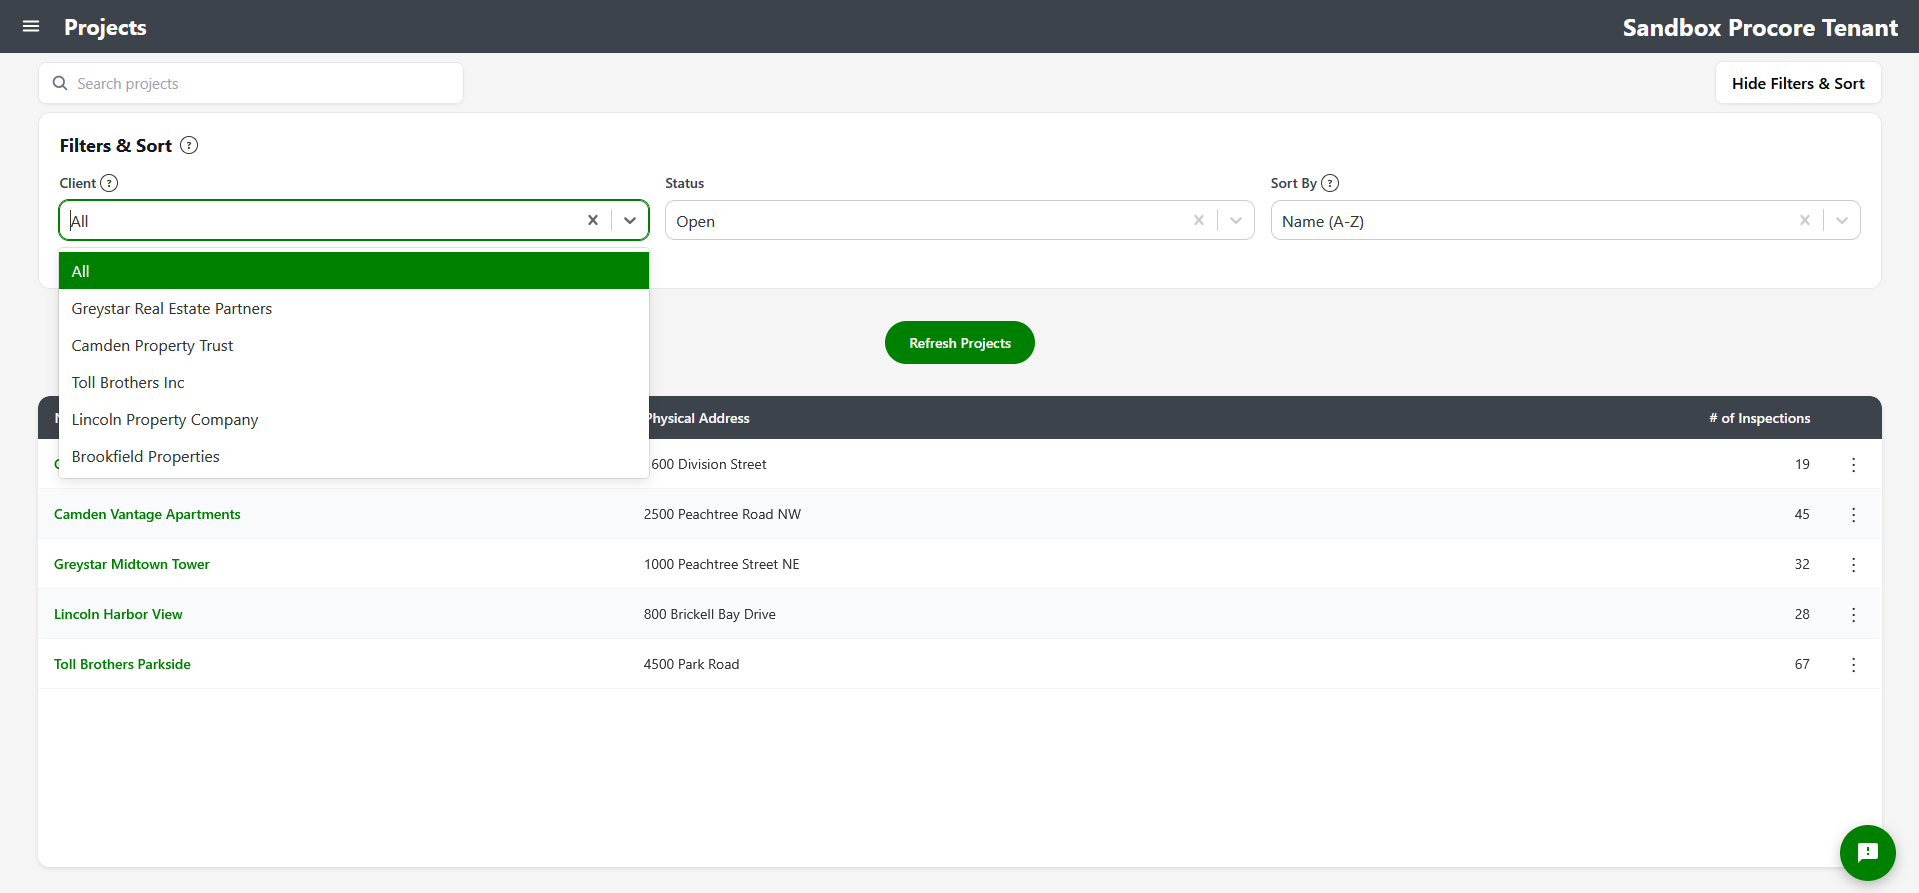Click the address 2500 Peachtree Road NW

(x=722, y=514)
